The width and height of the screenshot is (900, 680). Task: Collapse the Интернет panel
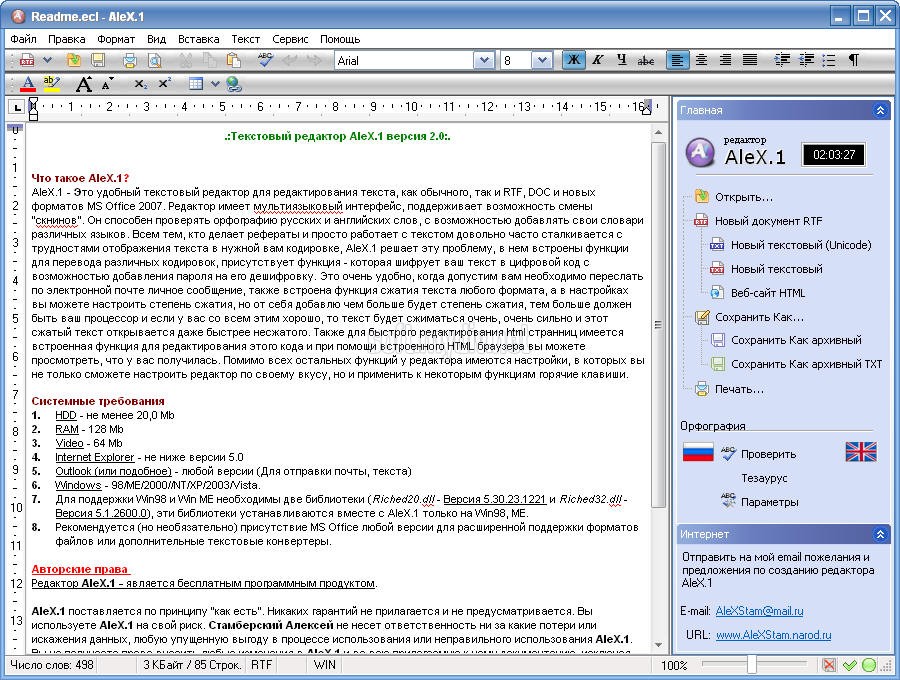pyautogui.click(x=880, y=534)
